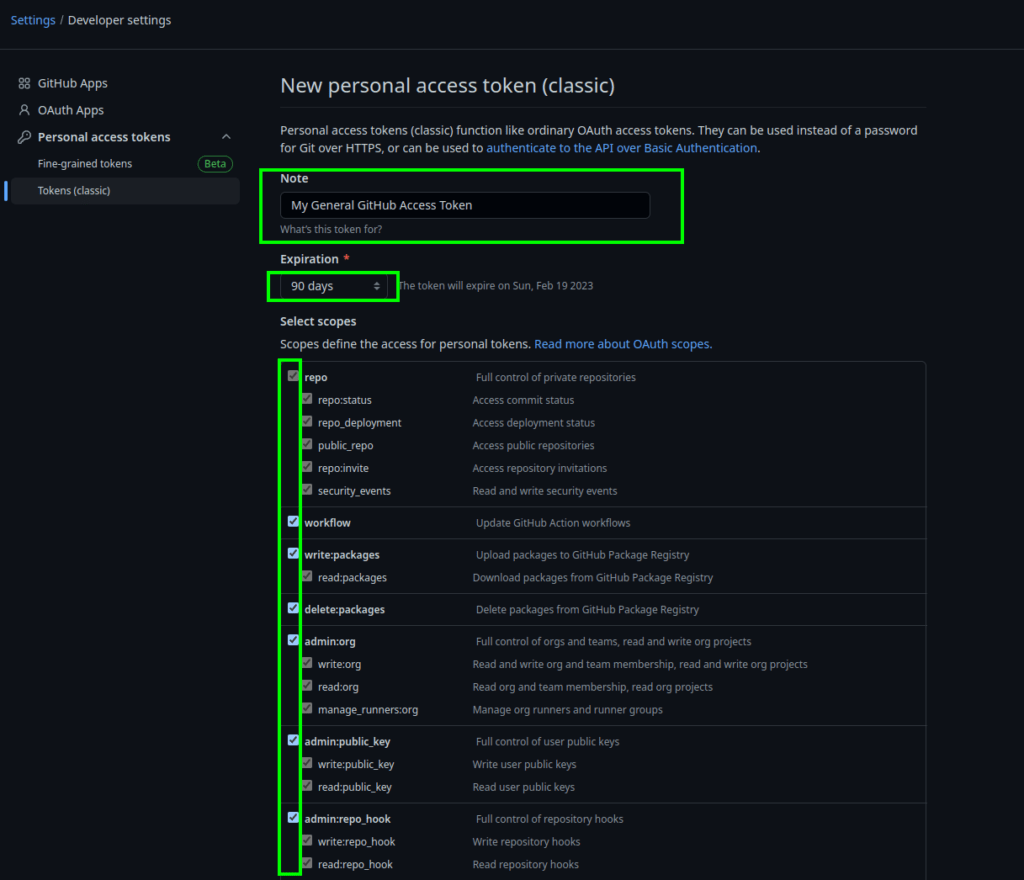Toggle the read:repo_hook checkbox
Image resolution: width=1024 pixels, height=880 pixels.
[x=307, y=864]
